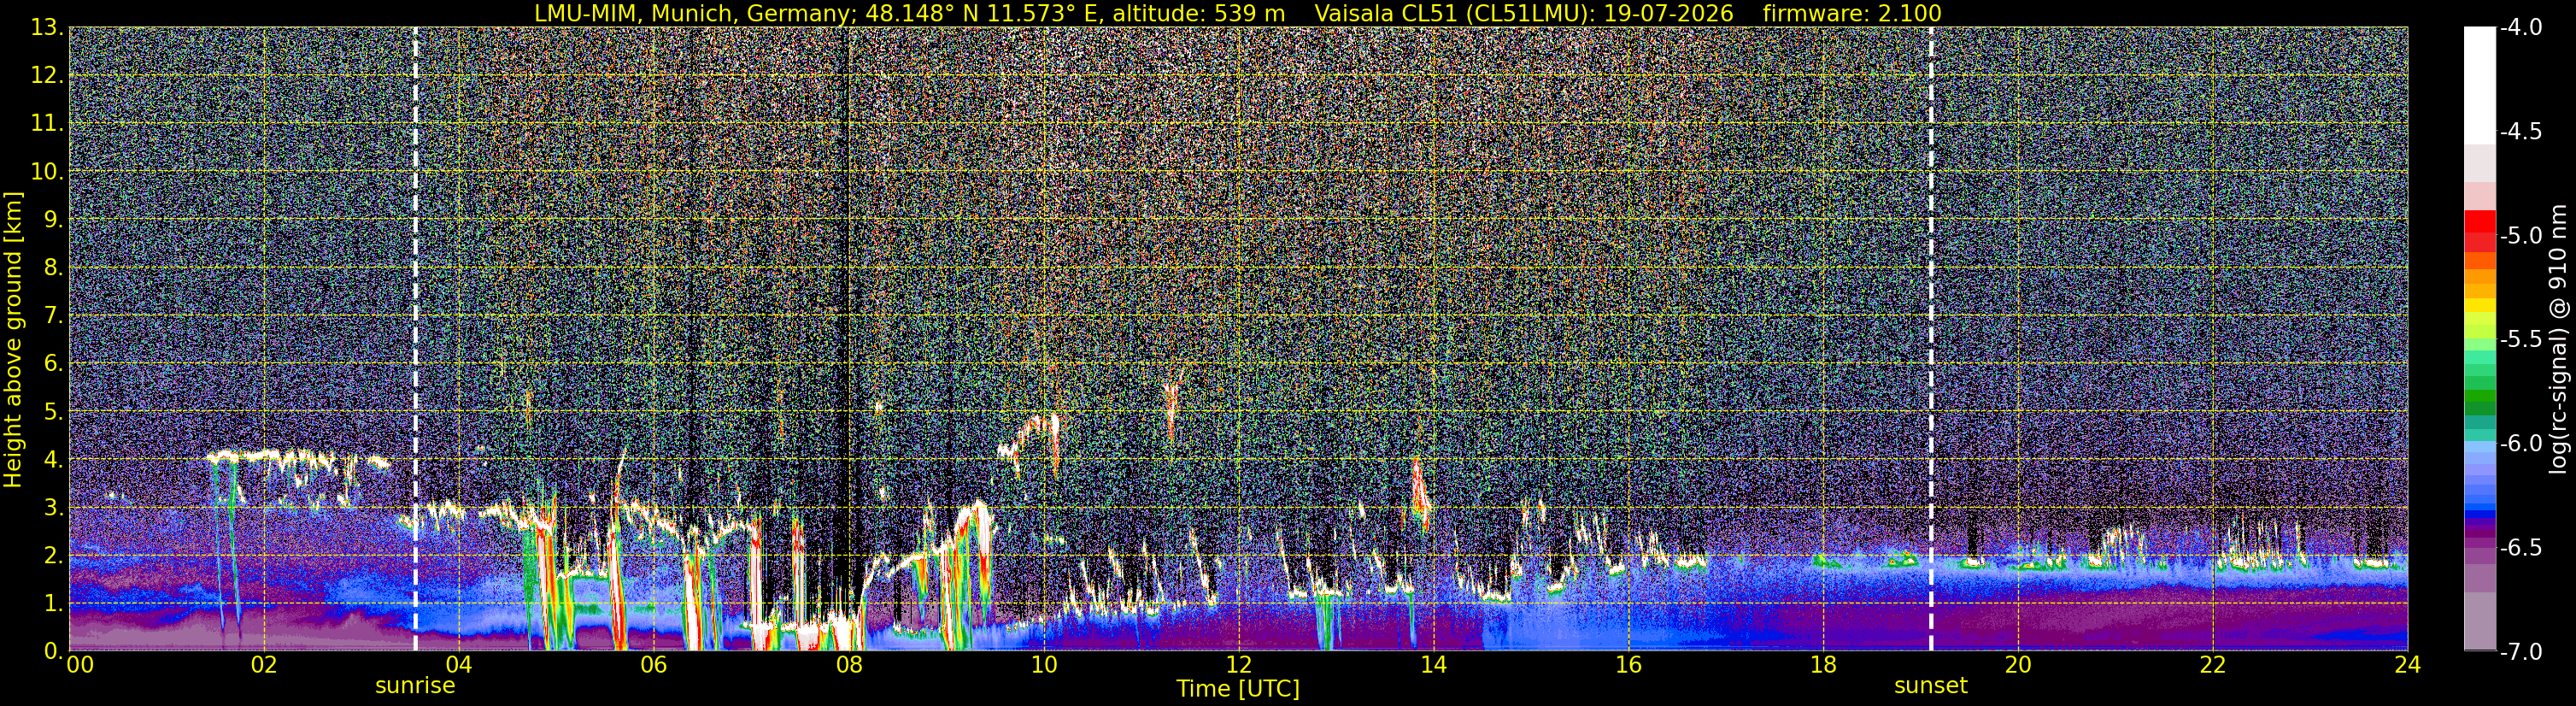
Task: Click the dashed white sunset marker line
Action: tap(1930, 339)
